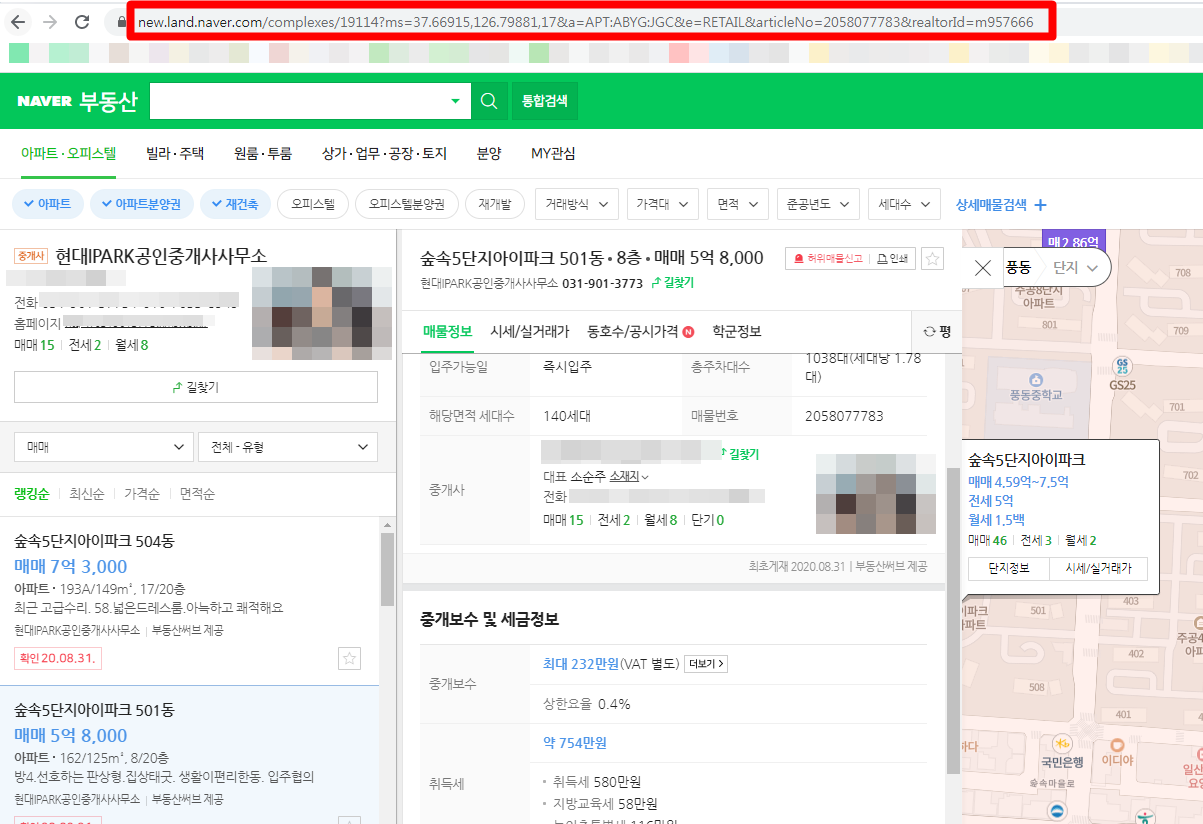Uncheck the 아파트분양권 filter chip
This screenshot has width=1203, height=824.
pyautogui.click(x=142, y=204)
